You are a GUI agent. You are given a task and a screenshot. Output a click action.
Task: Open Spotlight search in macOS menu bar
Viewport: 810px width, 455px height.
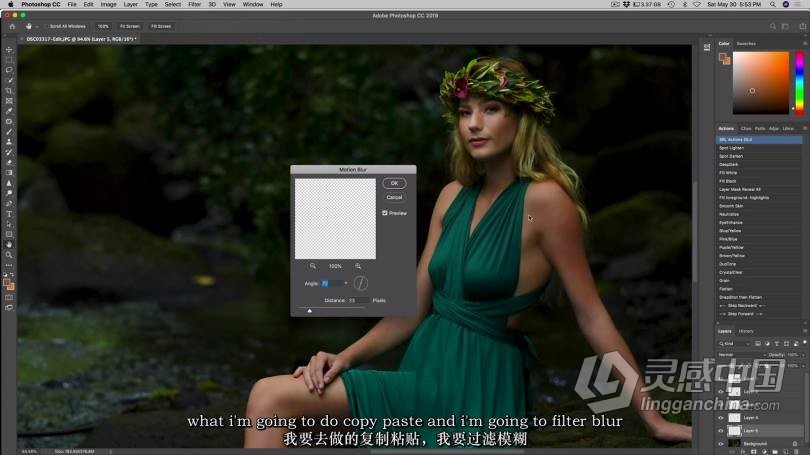pyautogui.click(x=773, y=4)
